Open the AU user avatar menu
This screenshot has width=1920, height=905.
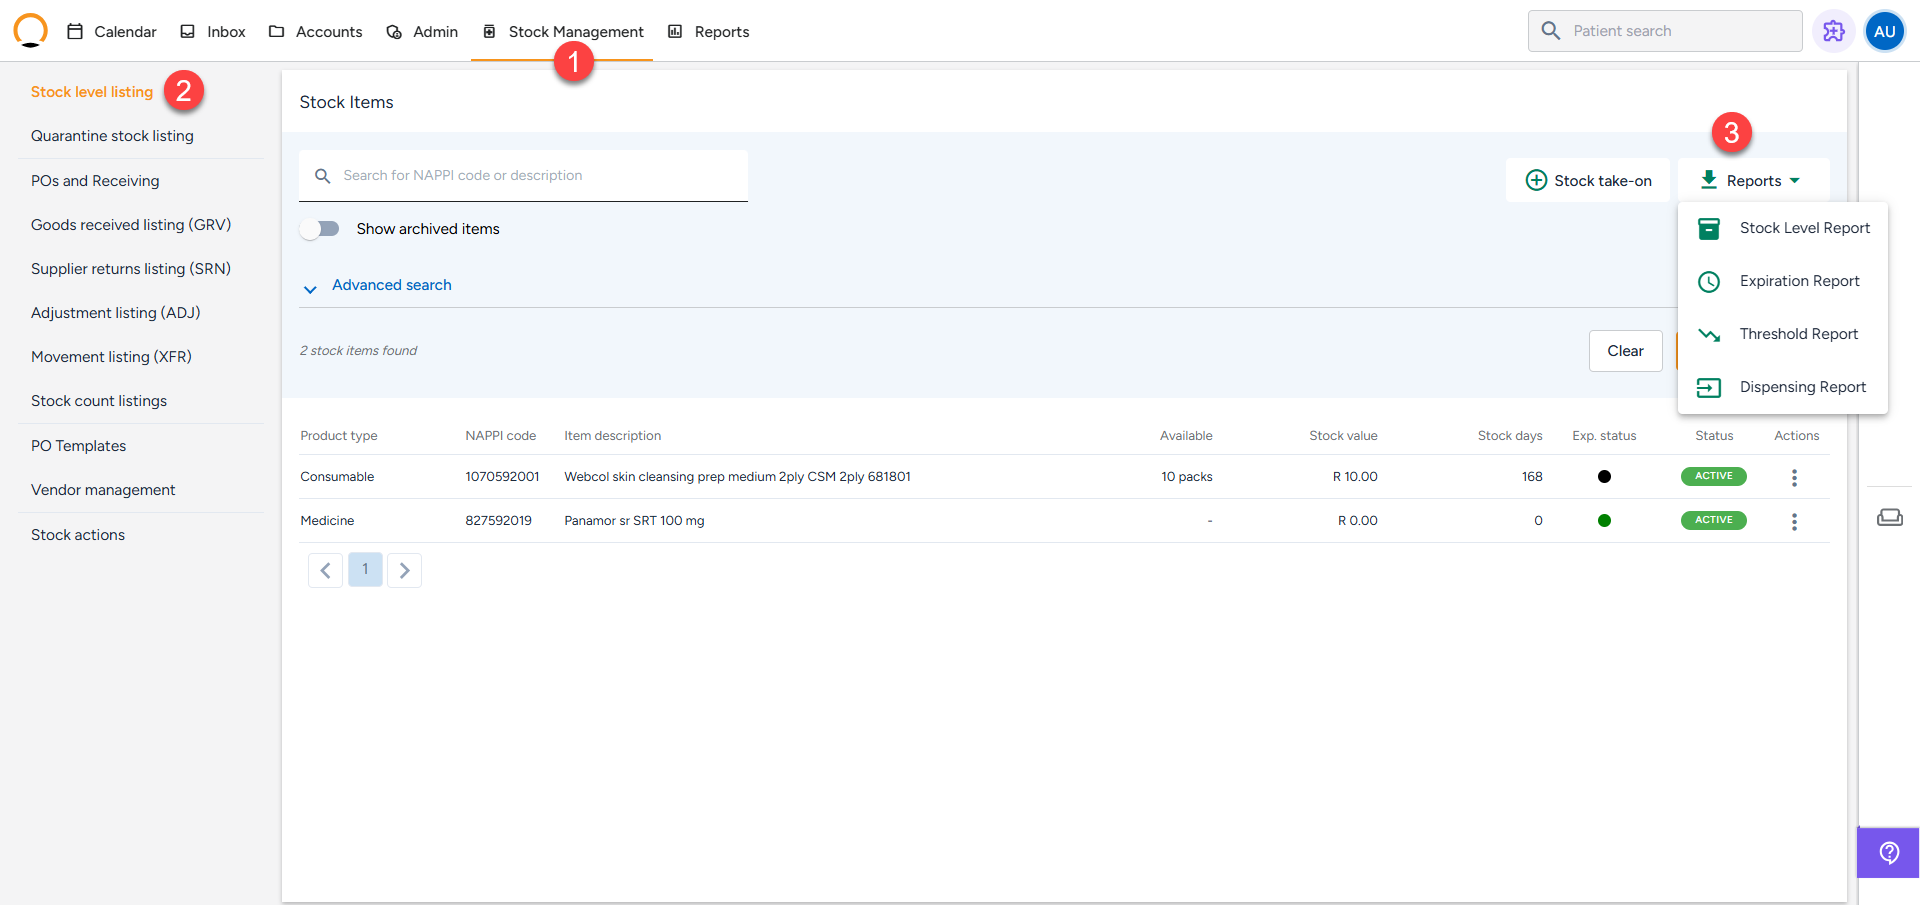tap(1884, 31)
